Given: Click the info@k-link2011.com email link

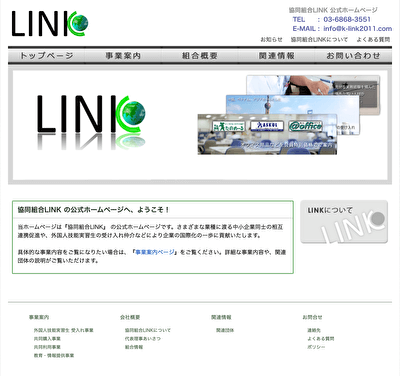Looking at the screenshot, I should (357, 29).
